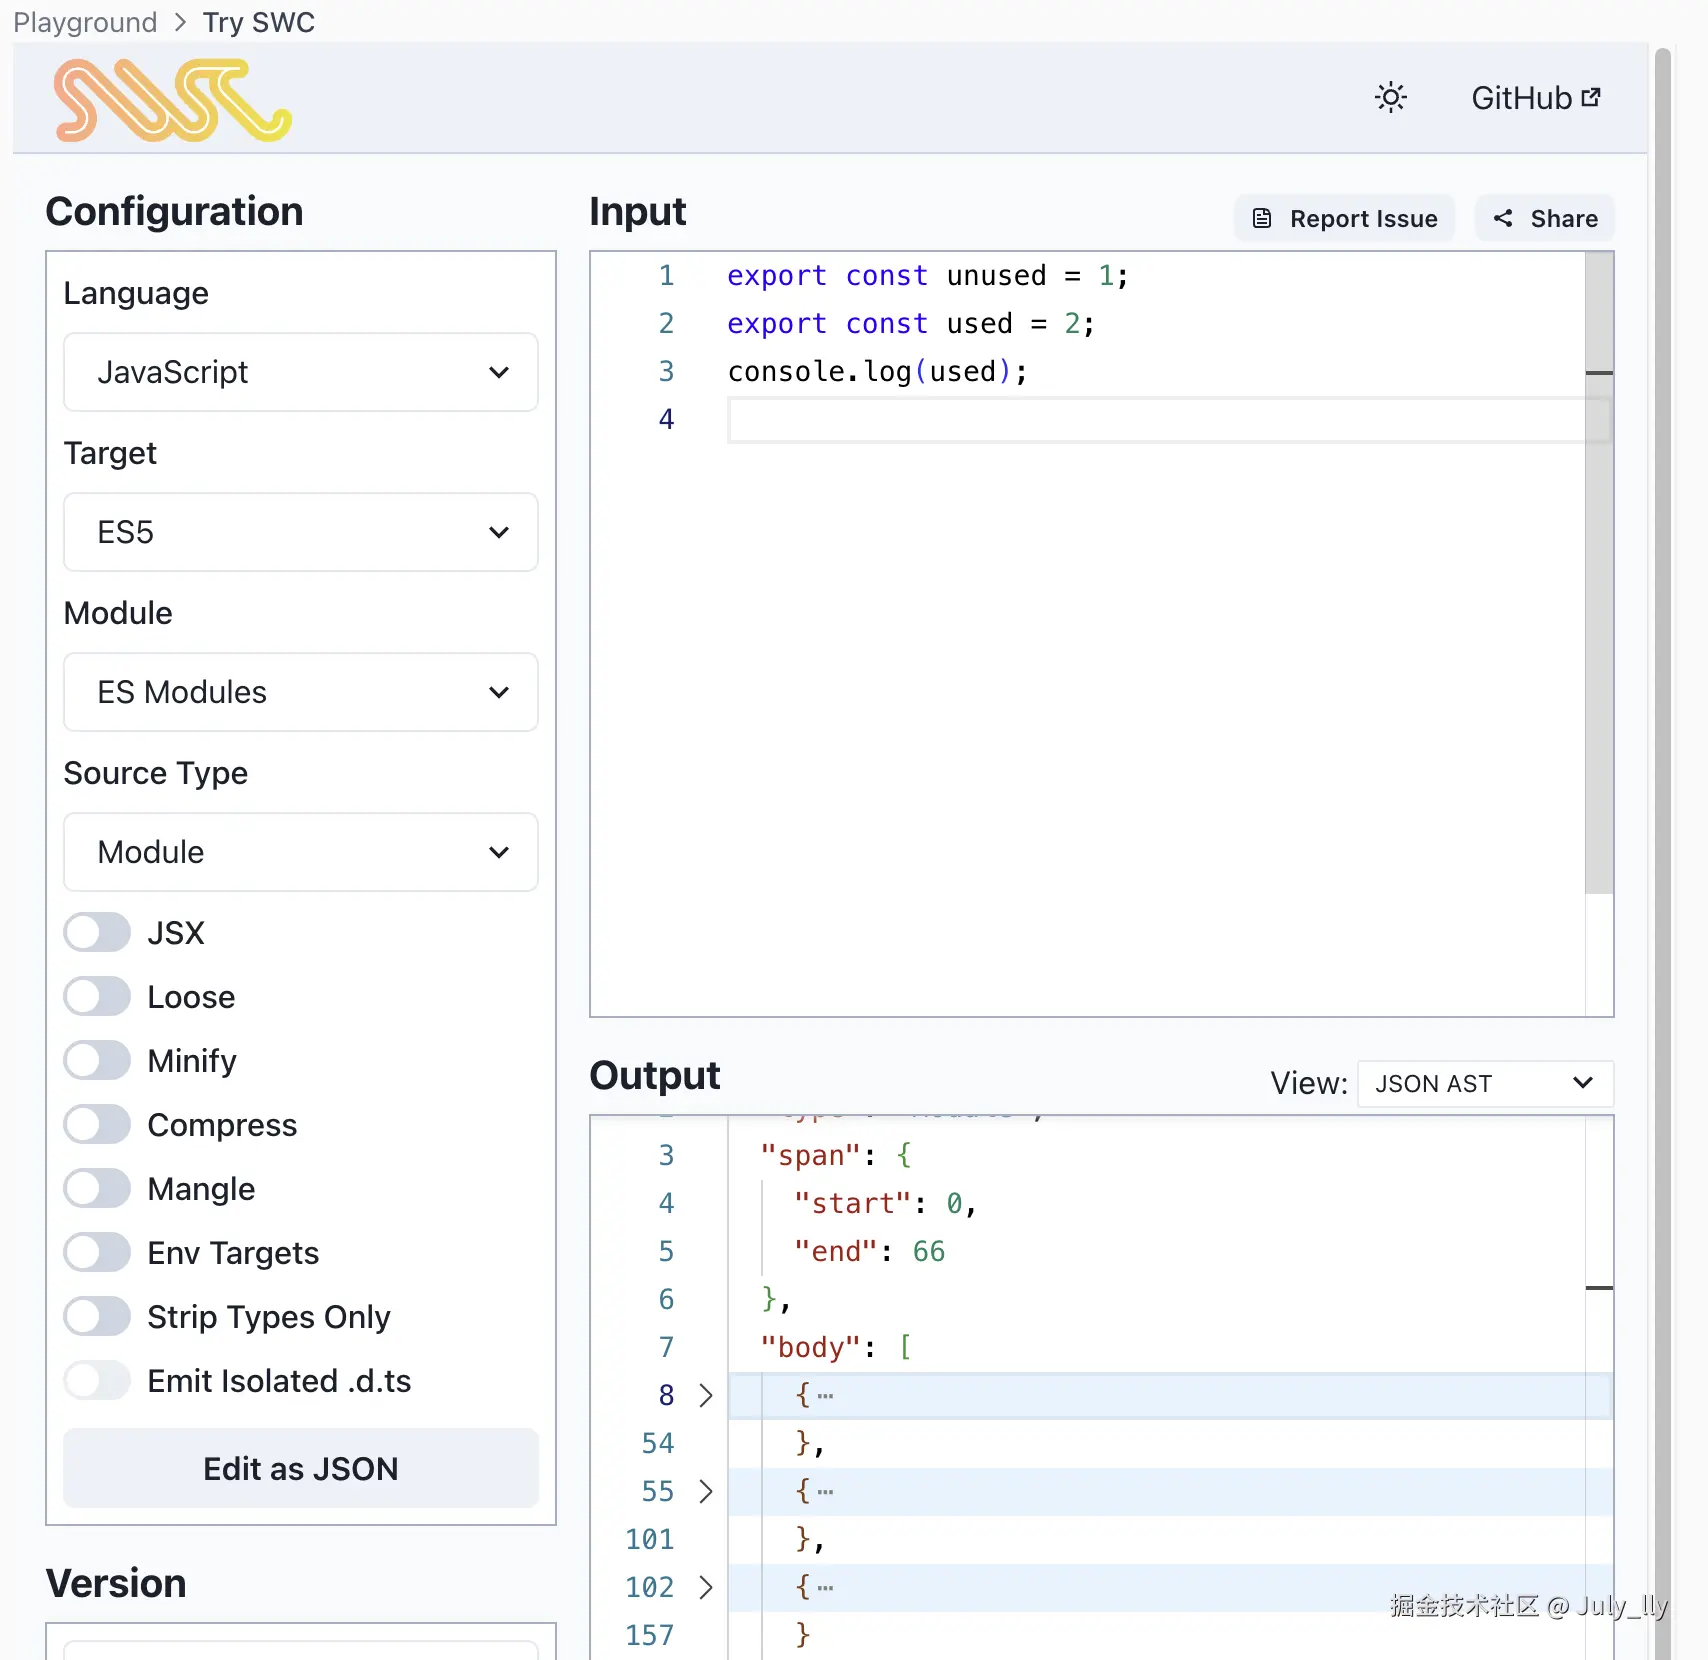Expand folded block at output line 8
The height and width of the screenshot is (1660, 1708).
[706, 1395]
